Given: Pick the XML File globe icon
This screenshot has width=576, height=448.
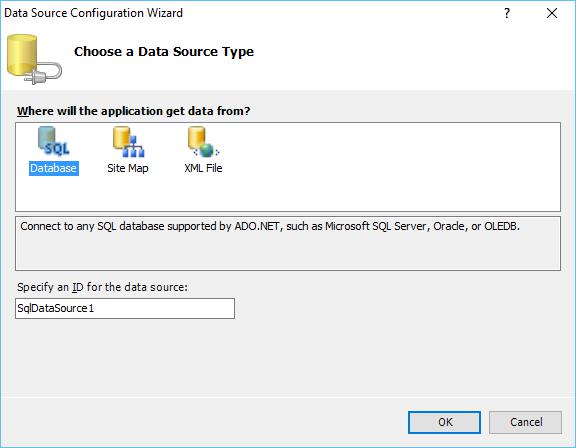Looking at the screenshot, I should point(203,141).
